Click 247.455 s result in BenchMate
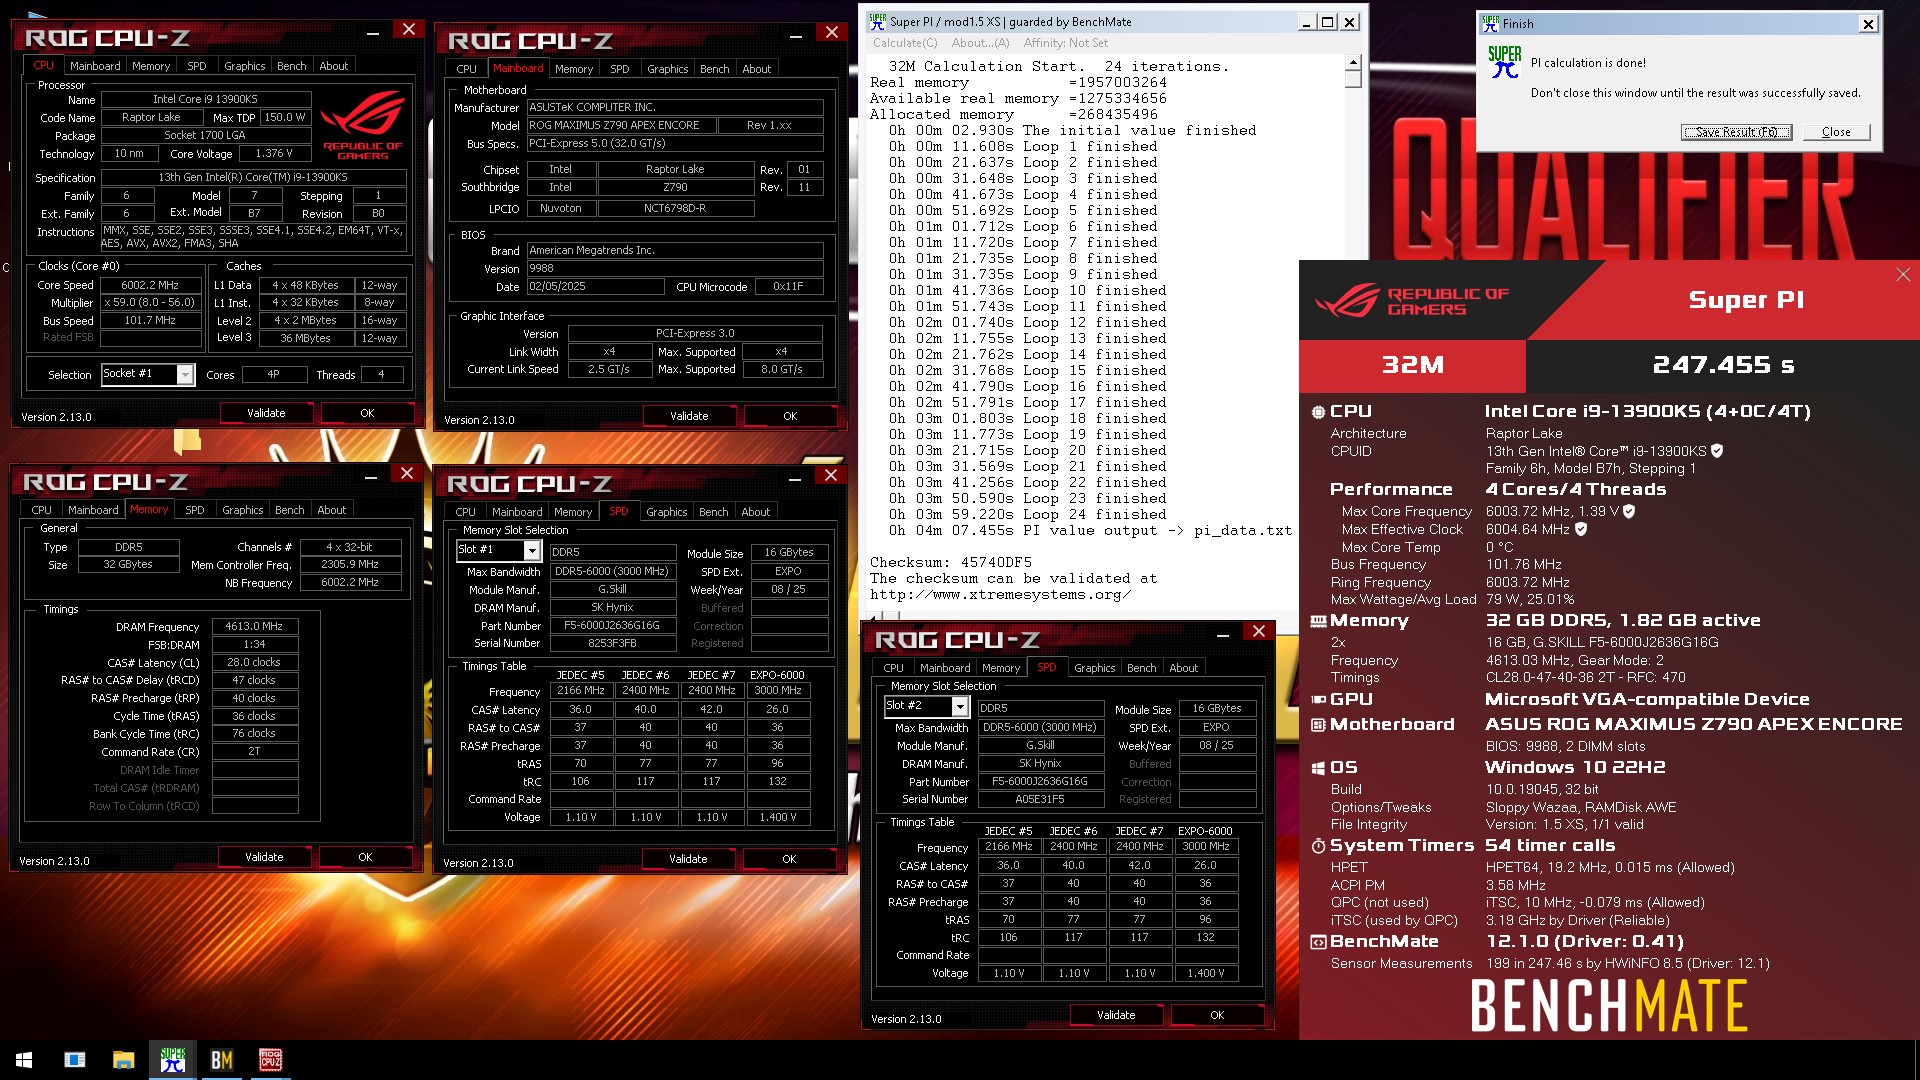The height and width of the screenshot is (1080, 1920). [x=1723, y=365]
